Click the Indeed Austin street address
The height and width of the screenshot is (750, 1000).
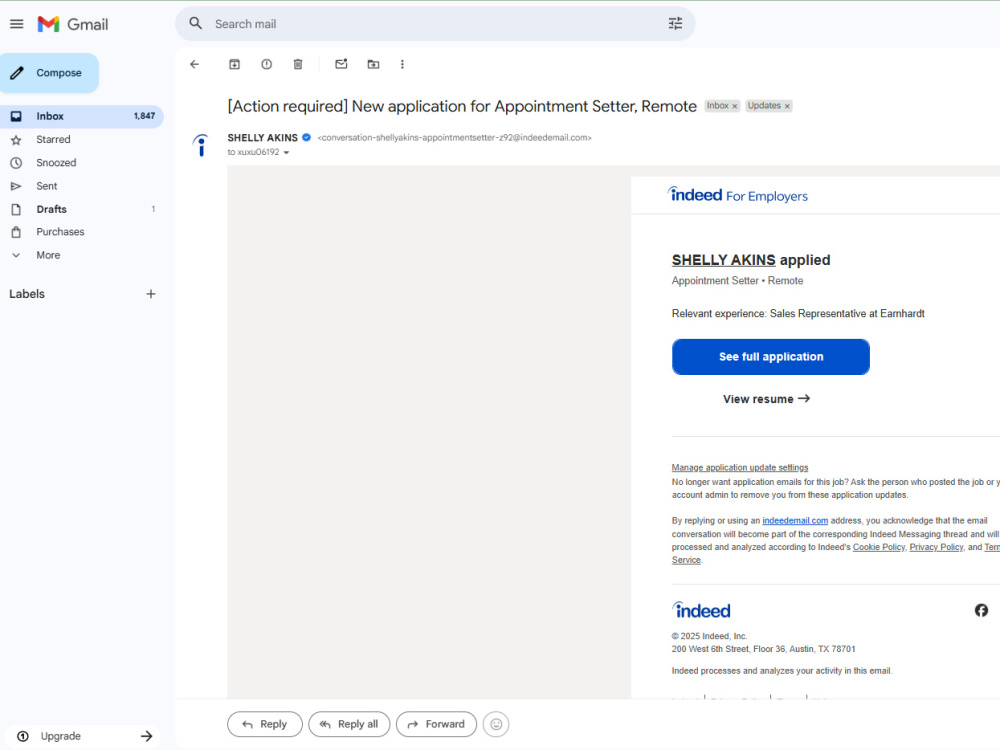tap(763, 649)
